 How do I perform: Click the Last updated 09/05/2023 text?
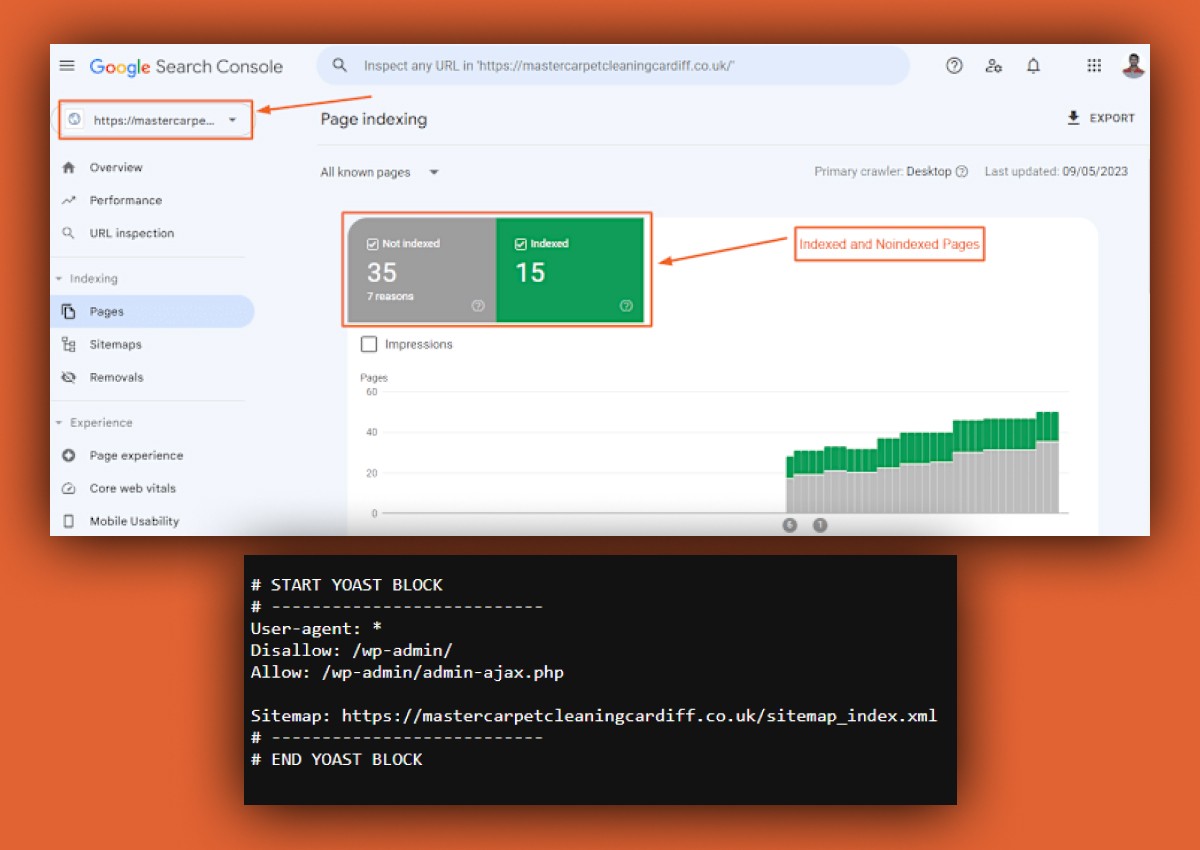(x=1056, y=172)
